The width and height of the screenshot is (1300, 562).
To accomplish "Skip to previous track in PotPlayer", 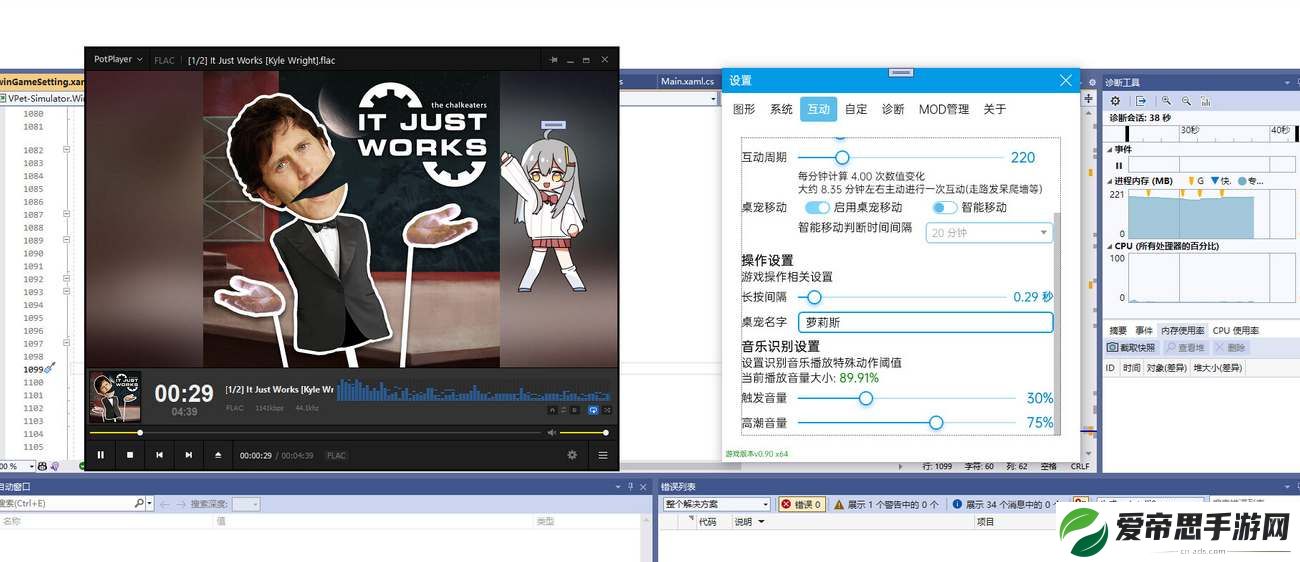I will pyautogui.click(x=159, y=455).
